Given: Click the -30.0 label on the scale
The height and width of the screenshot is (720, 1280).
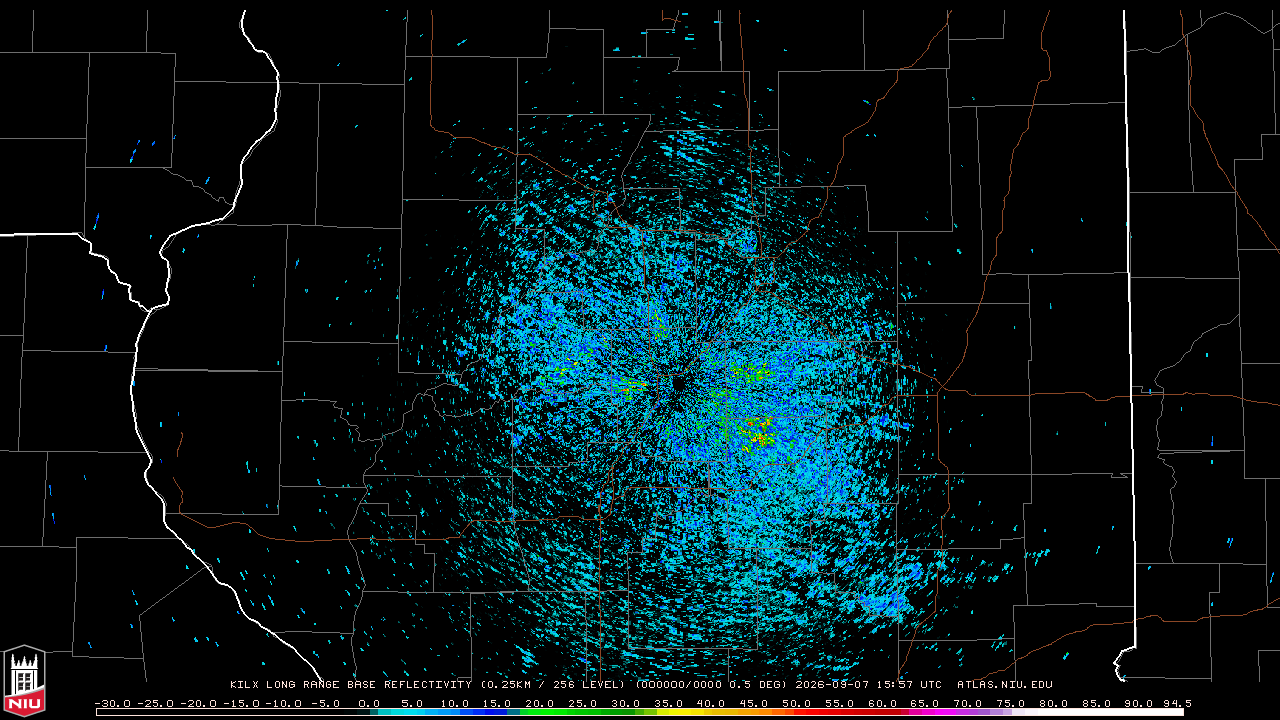Looking at the screenshot, I should (112, 703).
